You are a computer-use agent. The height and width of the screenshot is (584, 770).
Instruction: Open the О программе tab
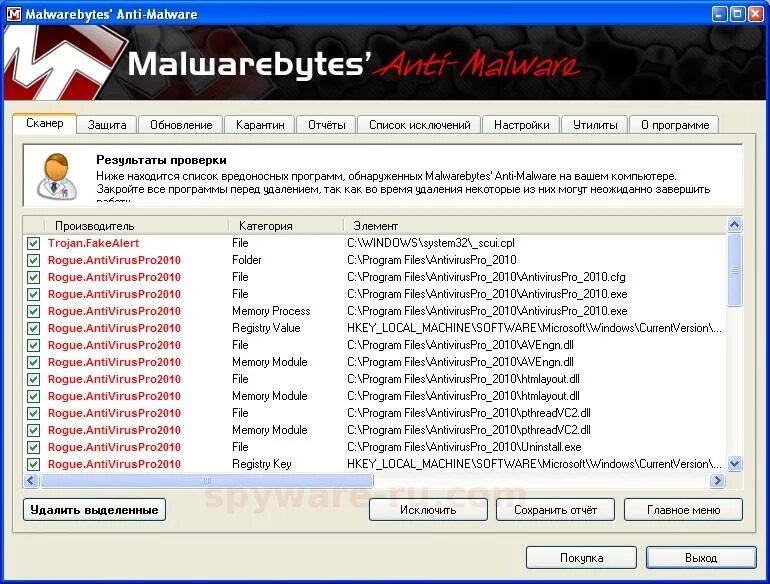click(x=675, y=125)
